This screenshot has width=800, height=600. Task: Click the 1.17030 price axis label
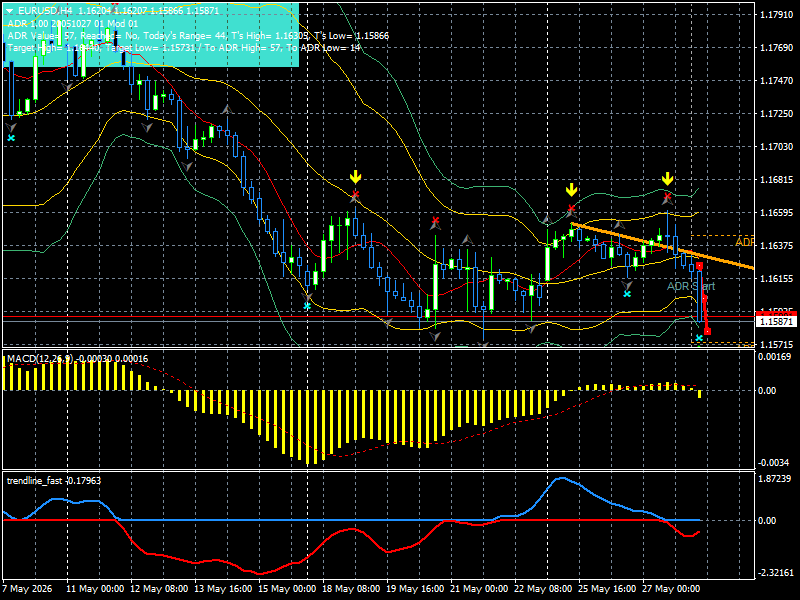776,147
